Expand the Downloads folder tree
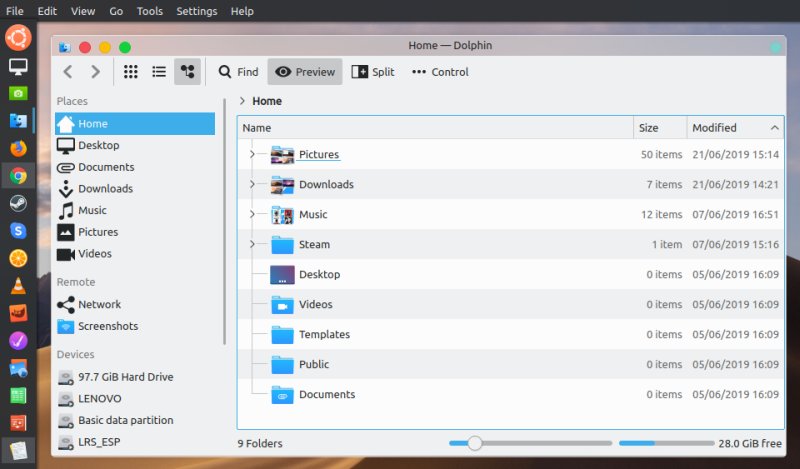The image size is (800, 469). pos(252,185)
